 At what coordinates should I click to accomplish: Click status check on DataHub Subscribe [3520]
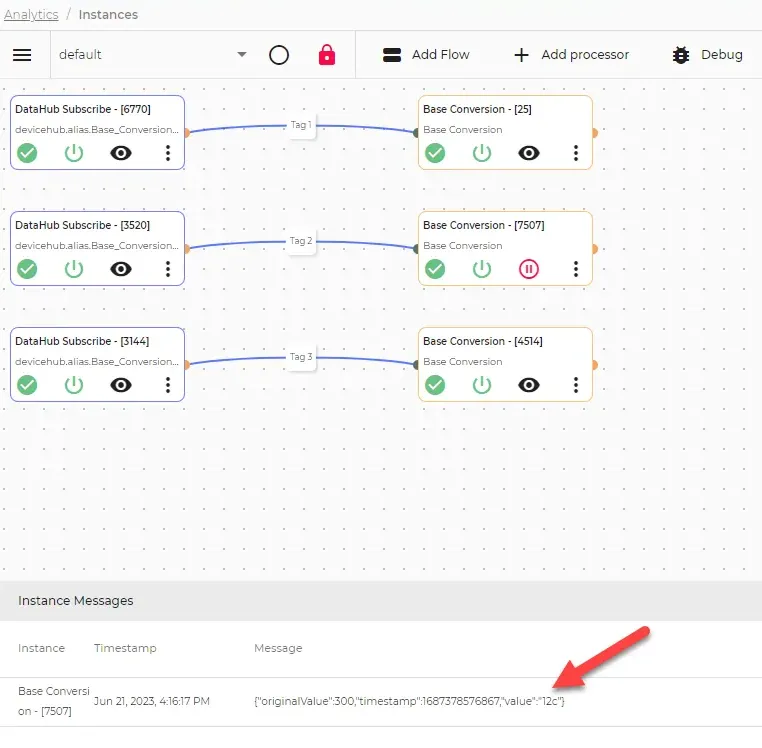27,269
